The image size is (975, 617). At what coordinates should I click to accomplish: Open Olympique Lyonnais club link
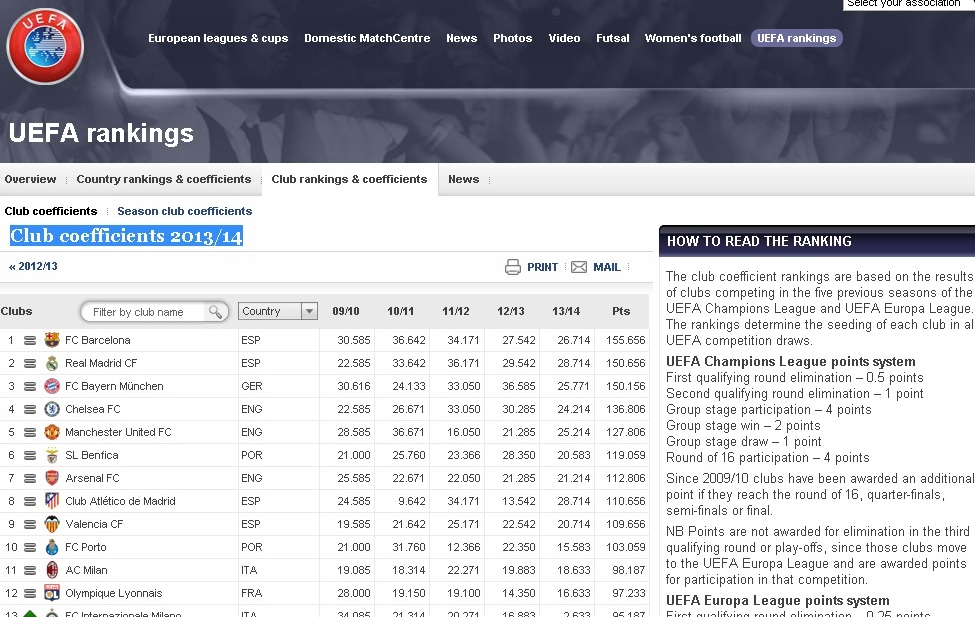click(x=114, y=593)
